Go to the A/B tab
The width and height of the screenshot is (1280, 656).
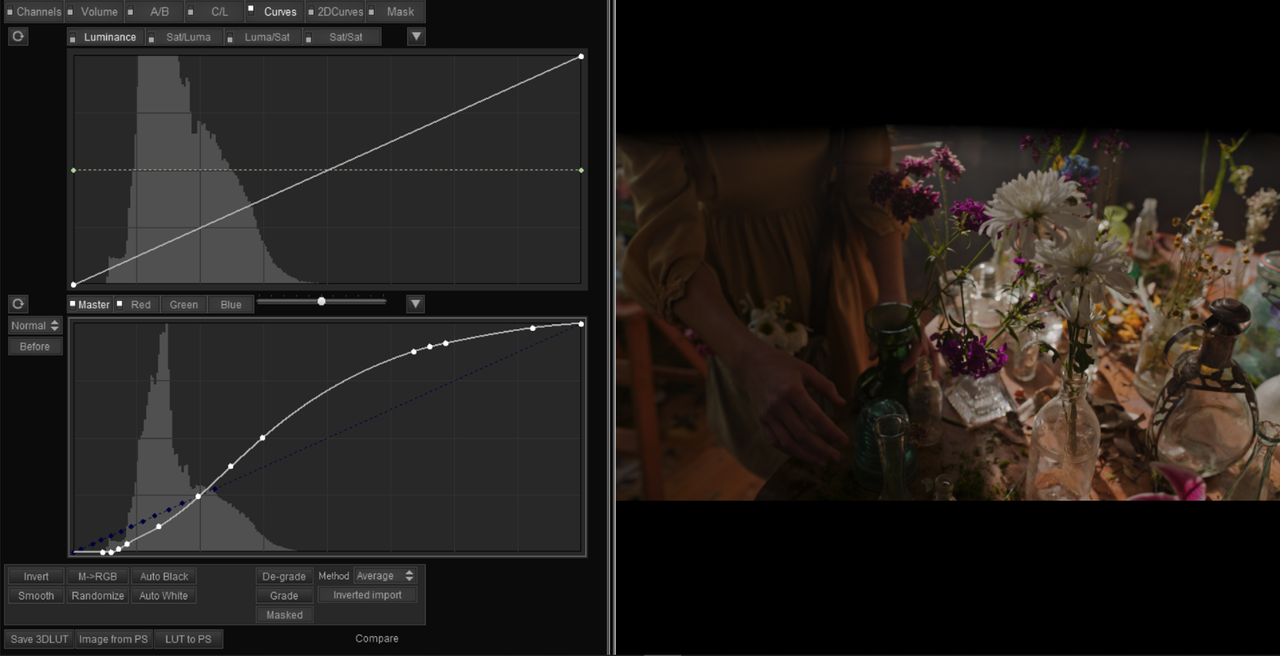[x=154, y=12]
